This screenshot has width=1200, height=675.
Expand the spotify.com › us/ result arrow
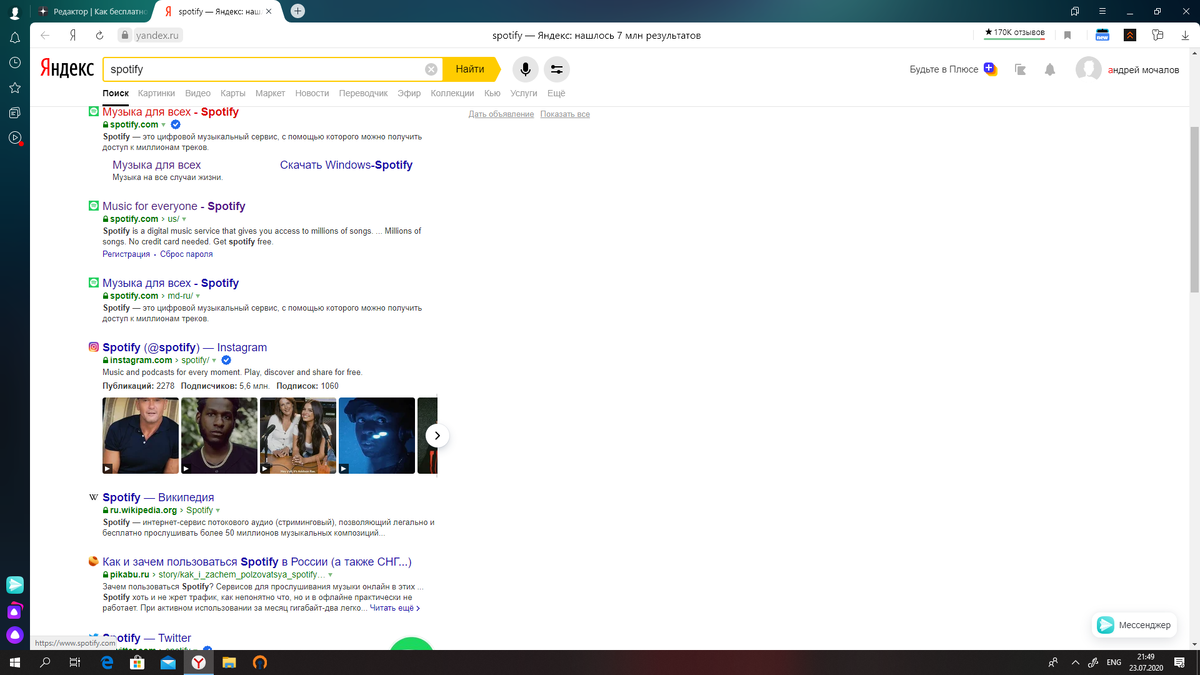[x=184, y=219]
